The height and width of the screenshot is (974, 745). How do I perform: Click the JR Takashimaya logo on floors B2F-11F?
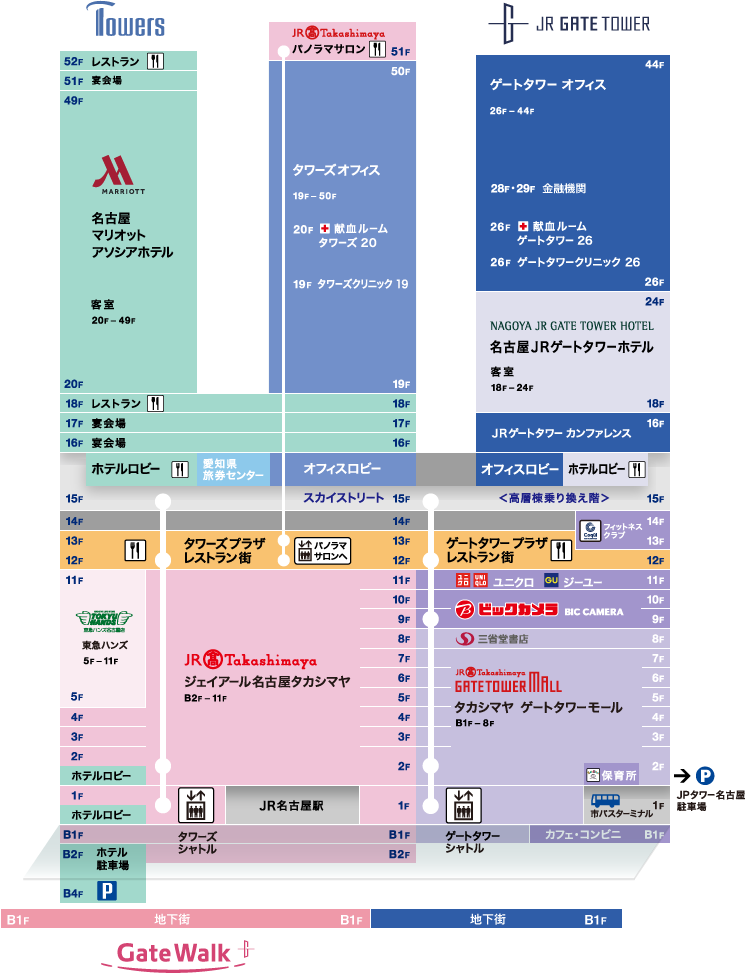click(x=250, y=660)
